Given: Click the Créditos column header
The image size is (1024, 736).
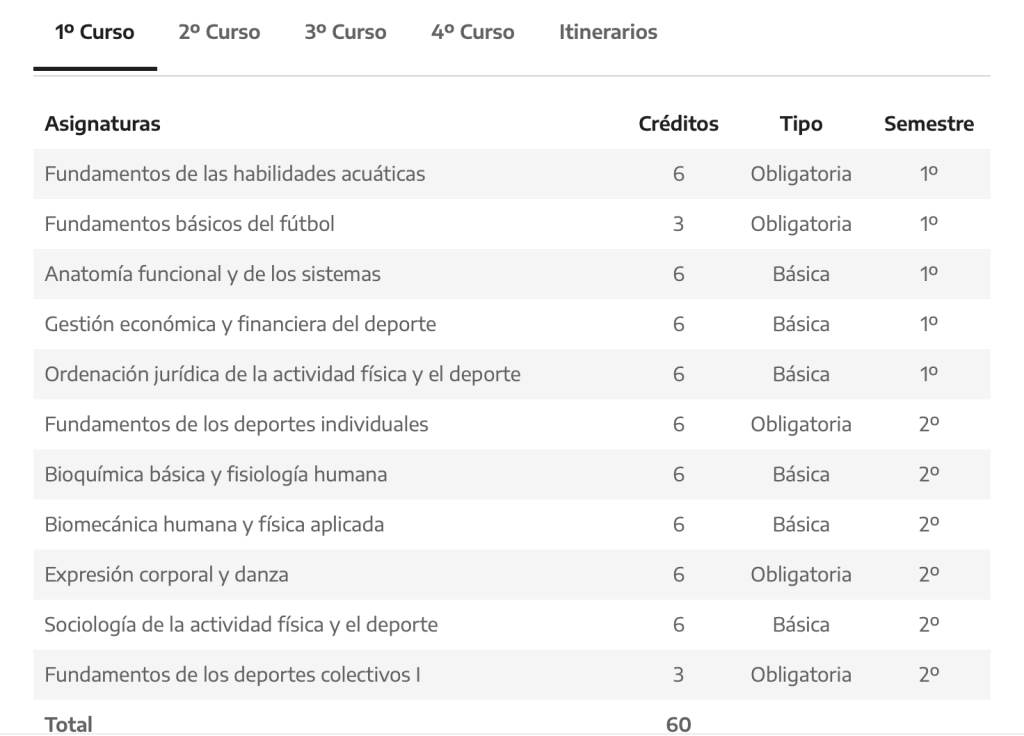Looking at the screenshot, I should [x=679, y=123].
